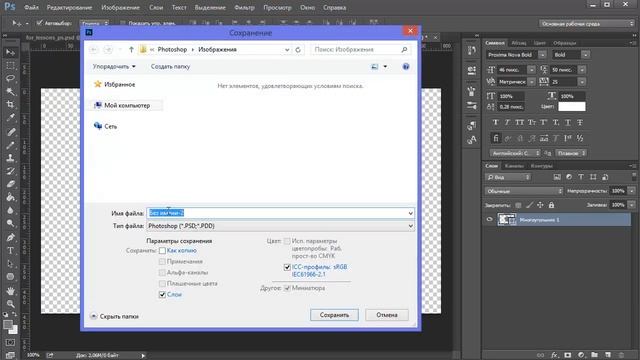640x360 pixels.
Task: Open save dialog help icon
Action: pos(406,67)
